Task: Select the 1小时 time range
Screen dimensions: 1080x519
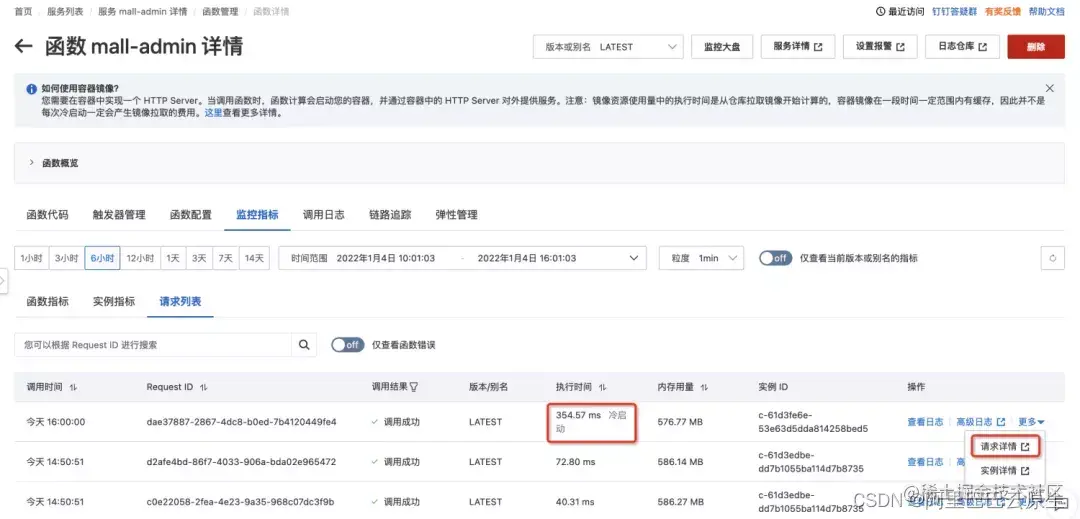Action: 31,258
